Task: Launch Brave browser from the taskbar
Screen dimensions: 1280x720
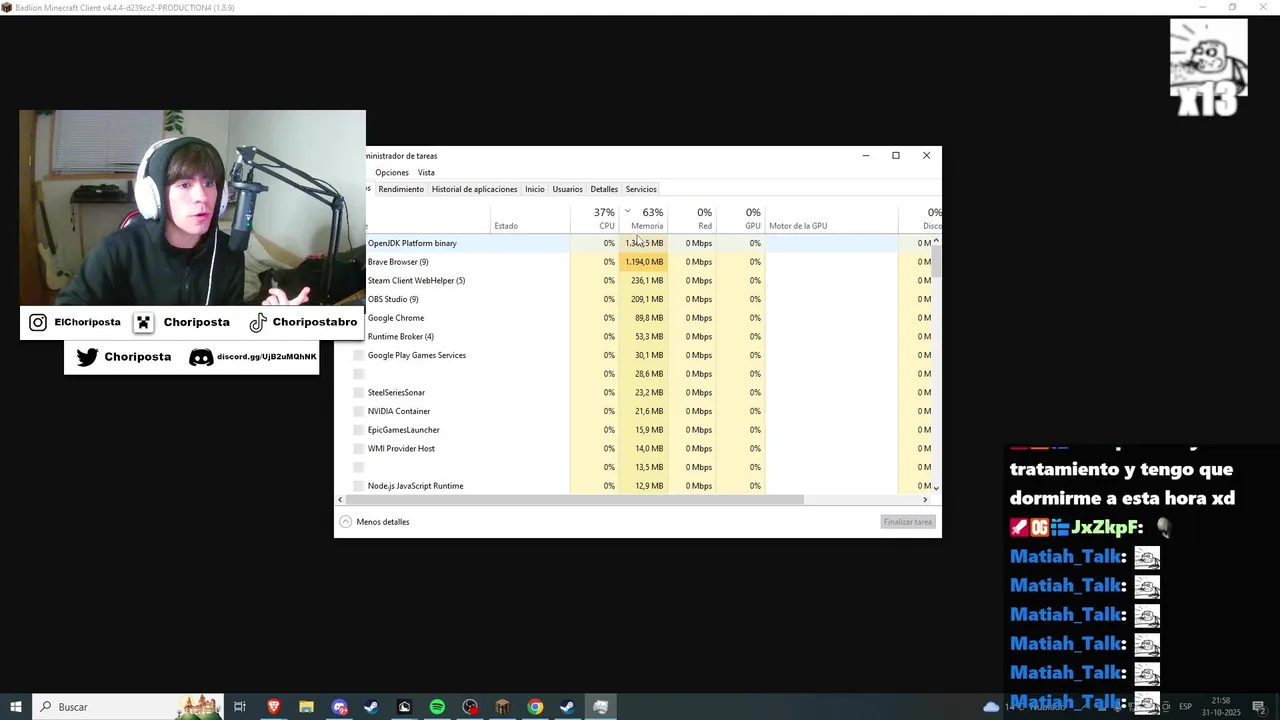Action: pos(274,707)
